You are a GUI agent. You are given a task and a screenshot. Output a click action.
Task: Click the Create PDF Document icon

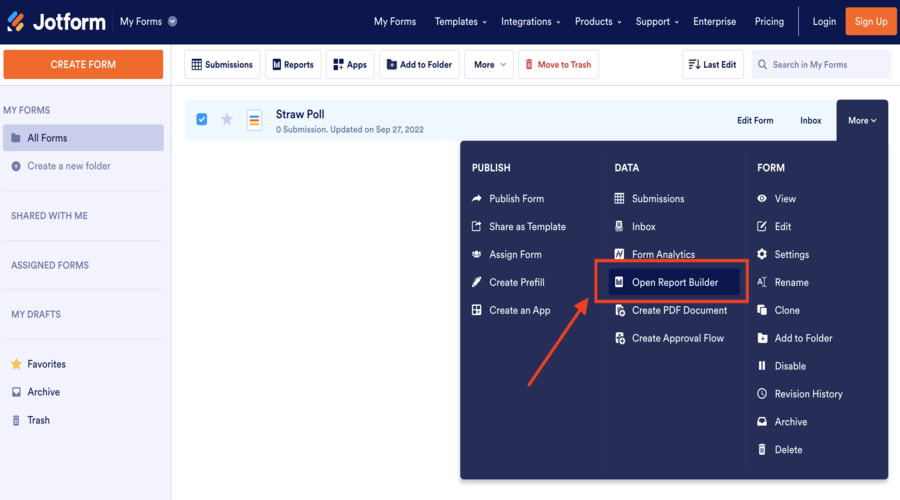point(620,310)
